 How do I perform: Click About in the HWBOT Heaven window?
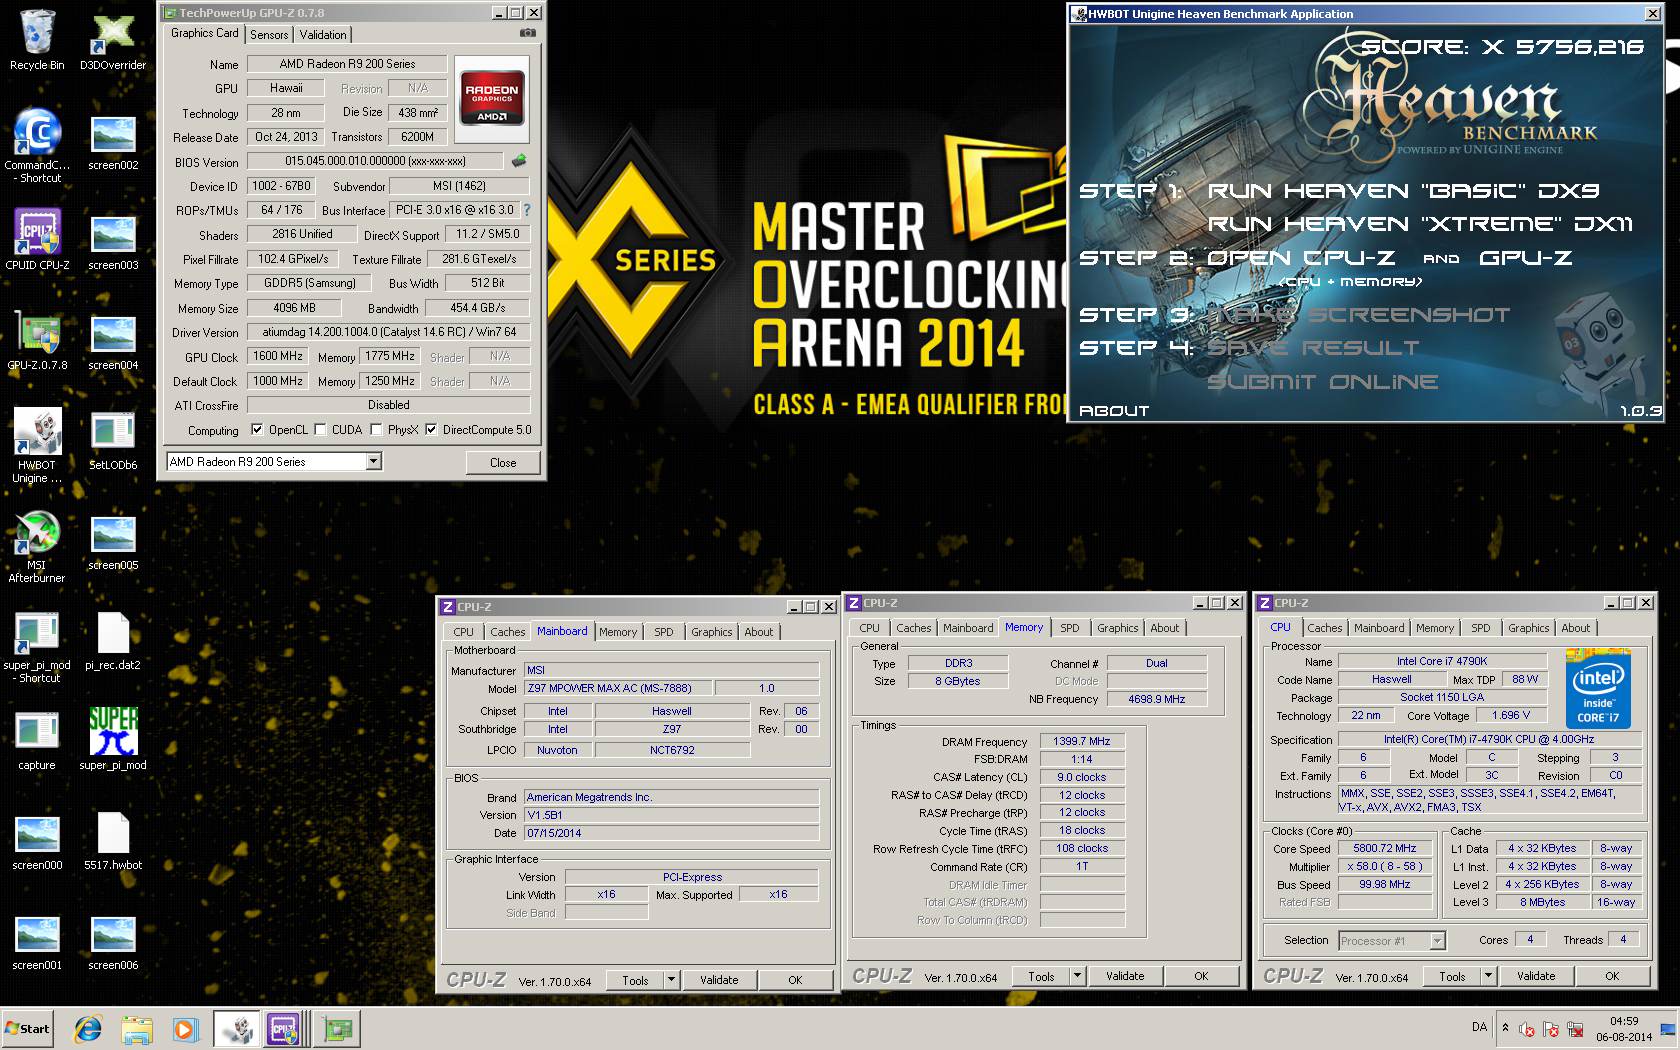1114,410
